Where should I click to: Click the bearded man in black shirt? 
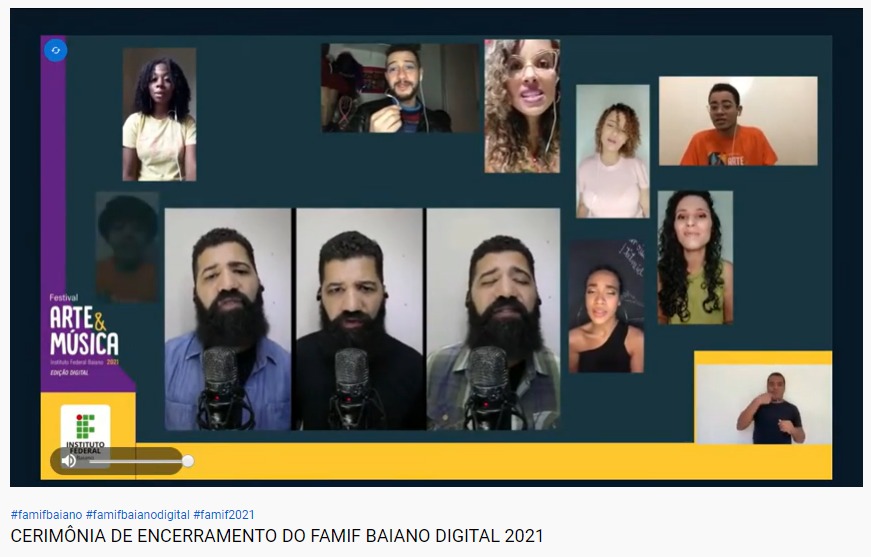pyautogui.click(x=359, y=318)
